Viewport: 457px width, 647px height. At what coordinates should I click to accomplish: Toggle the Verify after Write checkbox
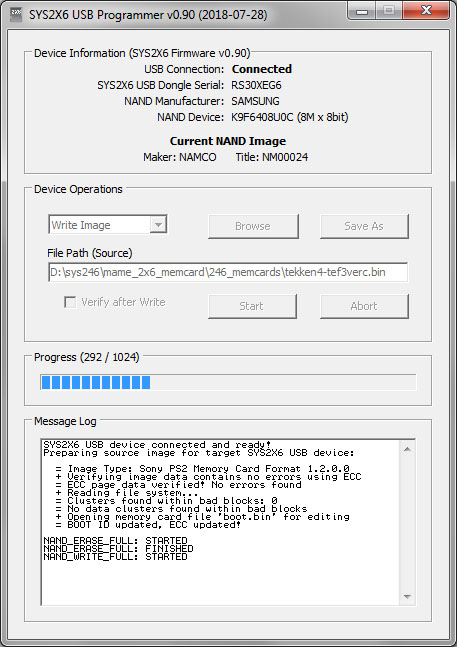(x=70, y=302)
